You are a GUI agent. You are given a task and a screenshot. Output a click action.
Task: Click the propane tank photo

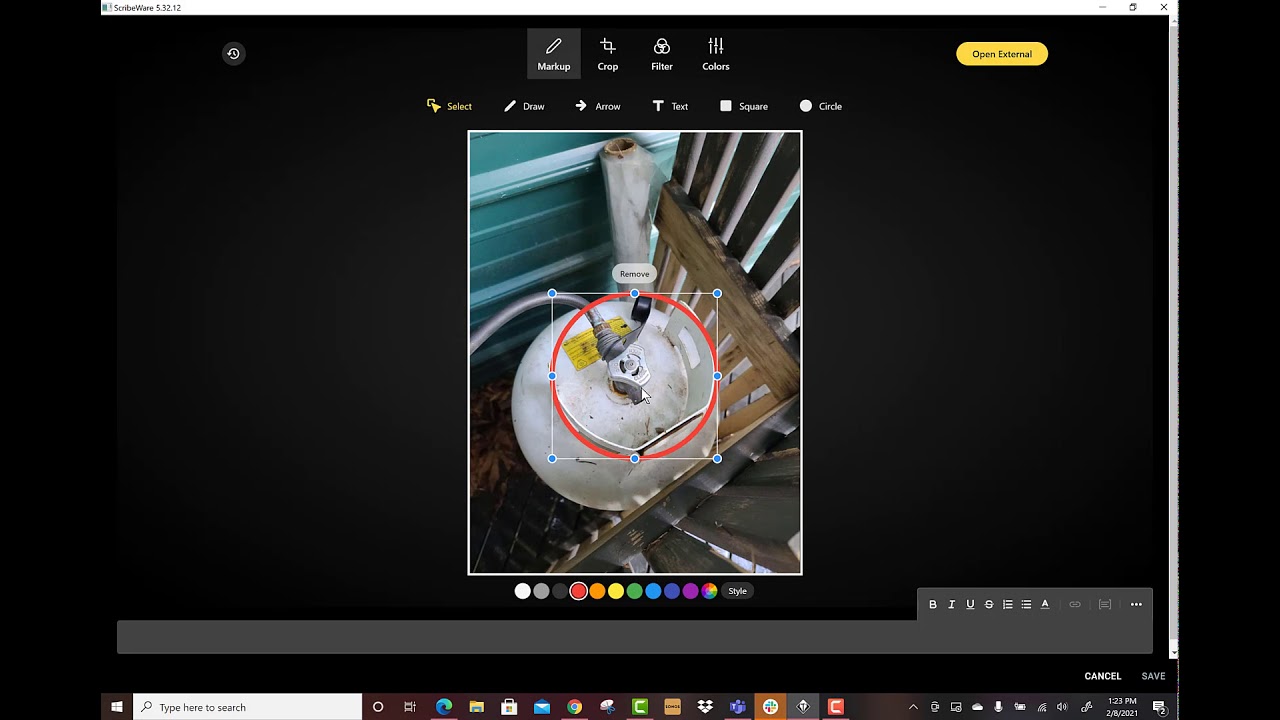(x=635, y=353)
